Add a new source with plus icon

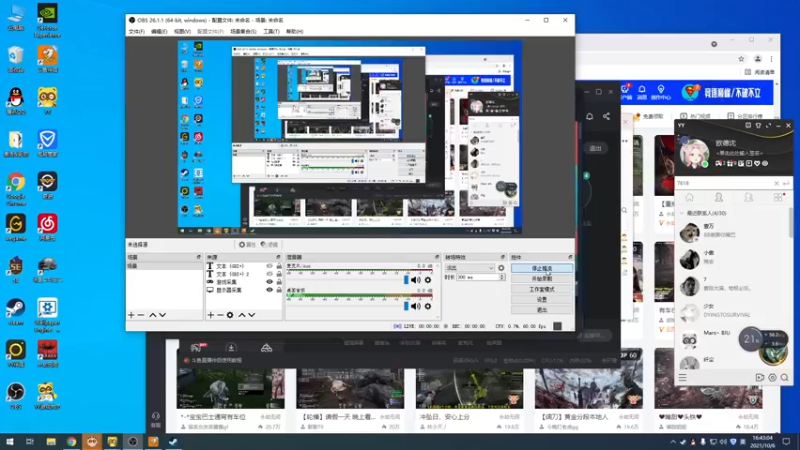click(x=211, y=315)
